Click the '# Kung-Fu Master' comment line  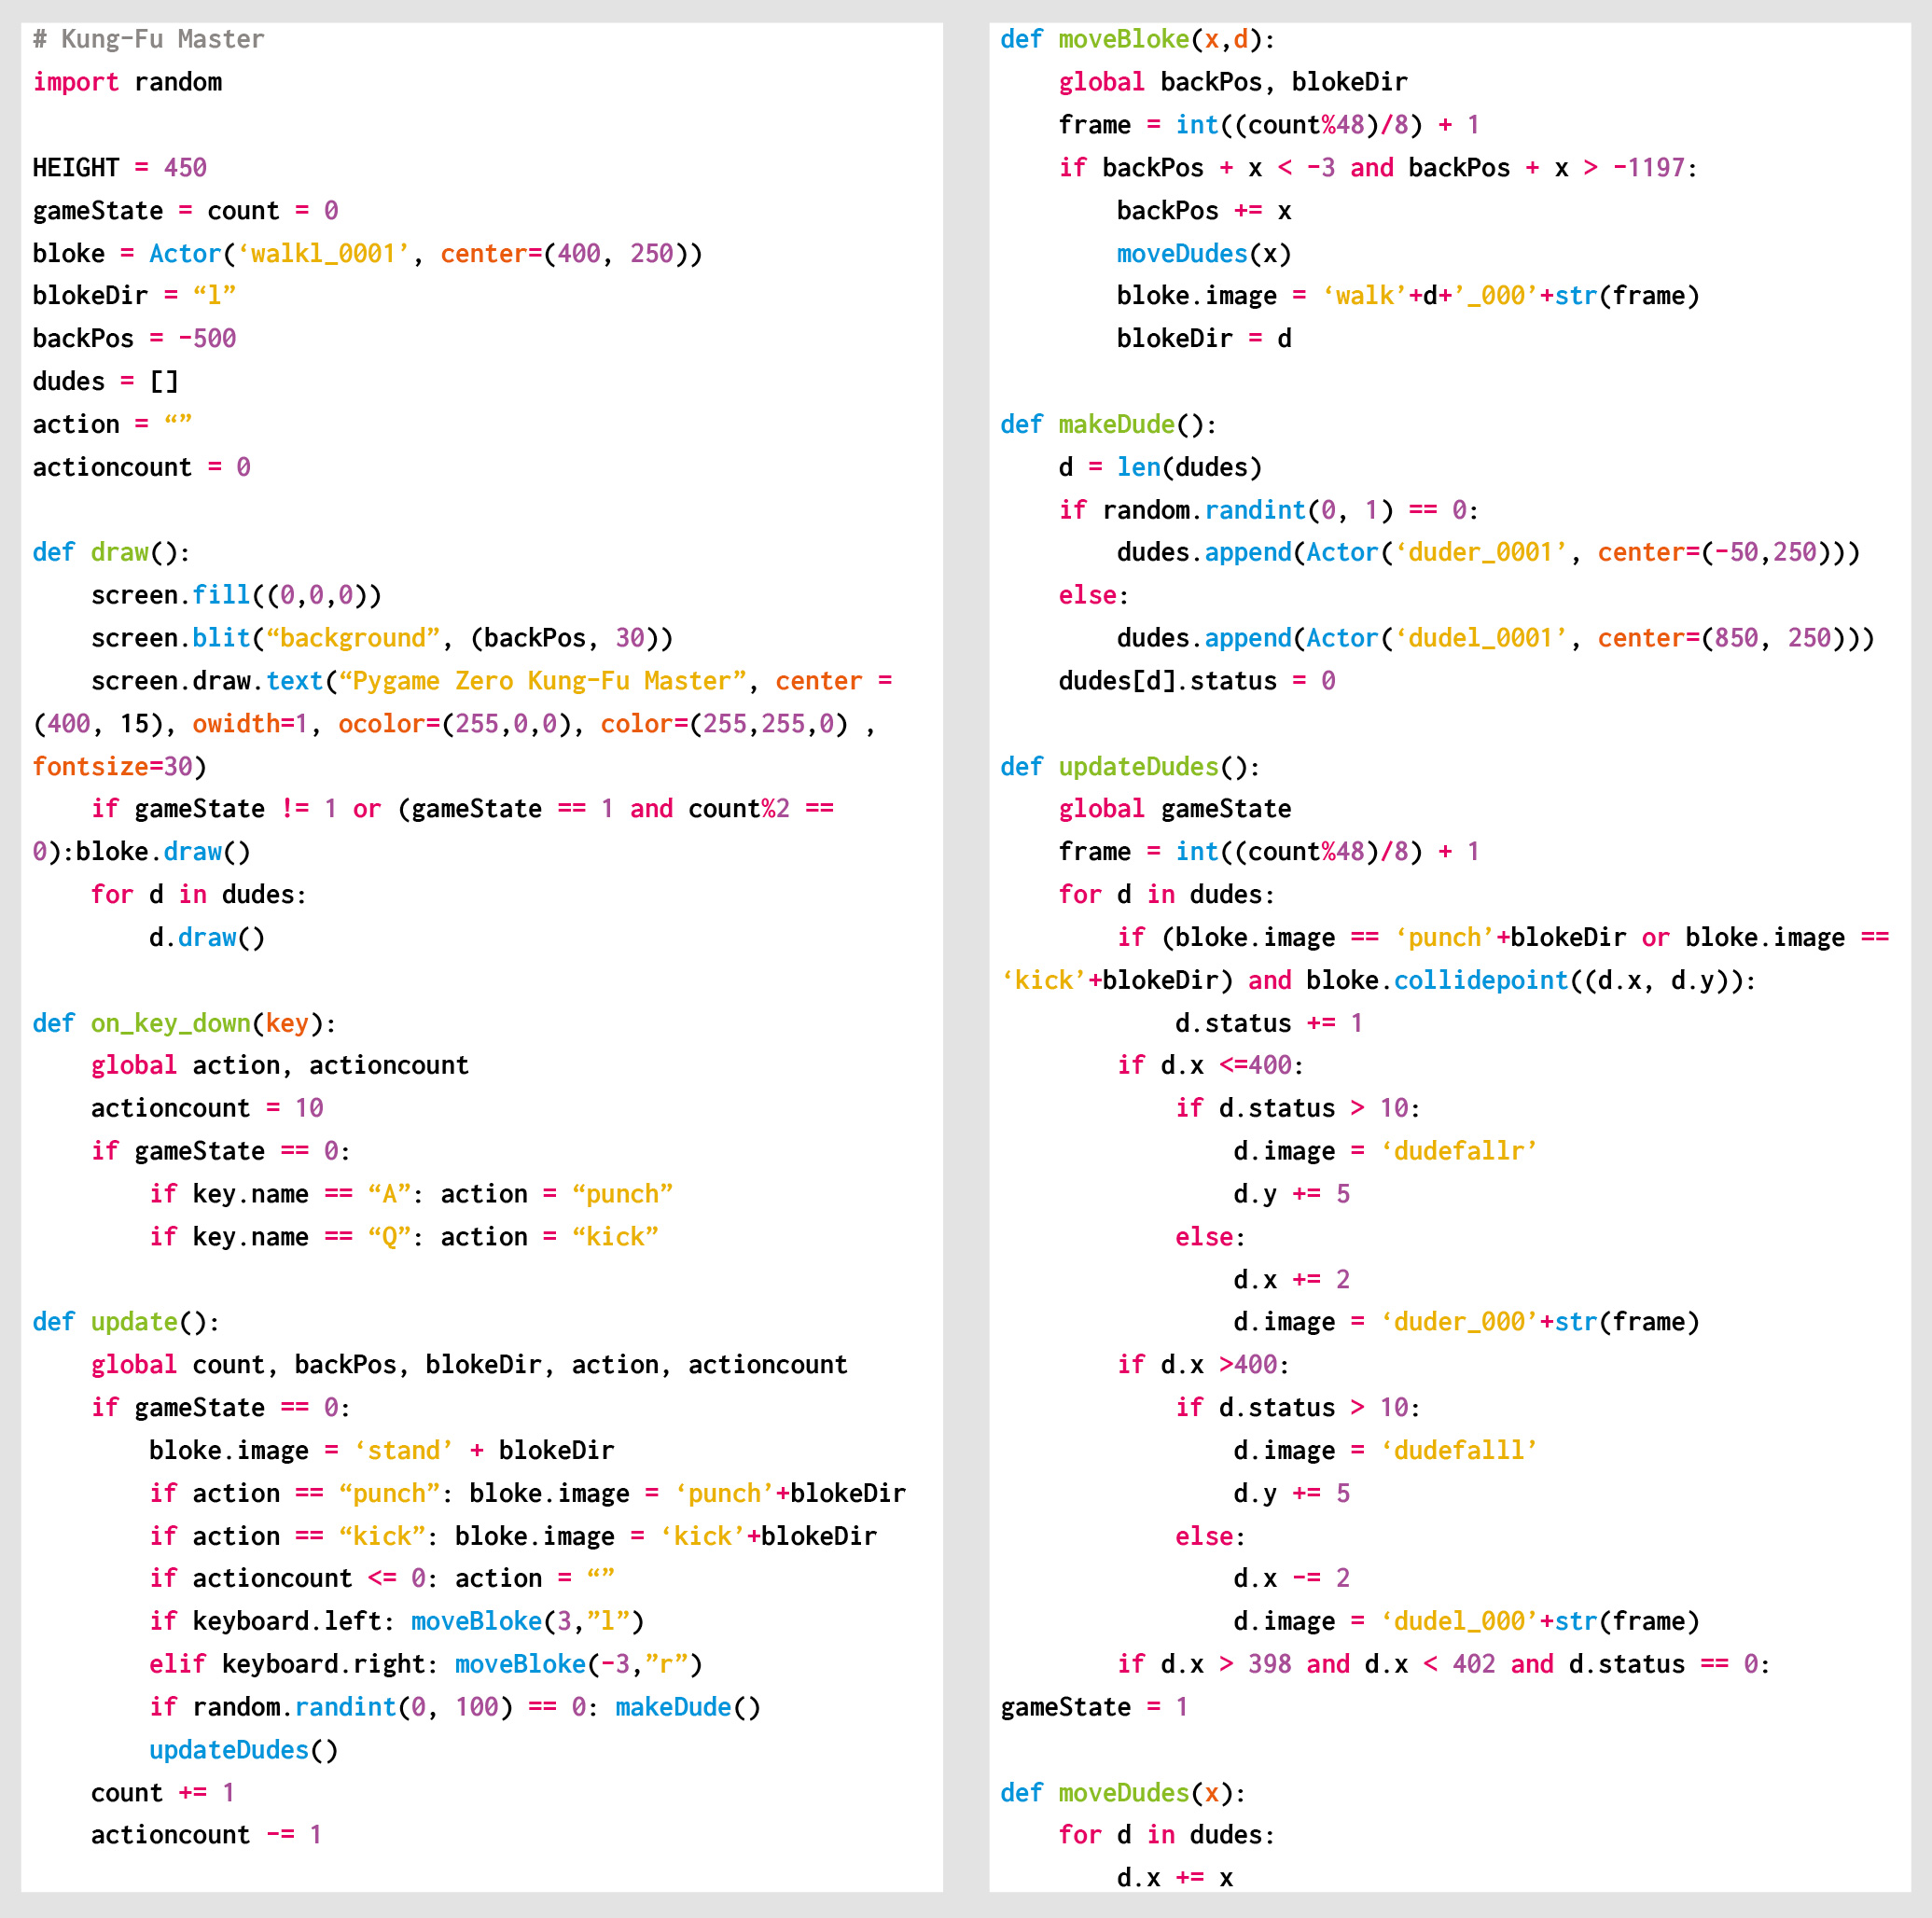point(148,39)
